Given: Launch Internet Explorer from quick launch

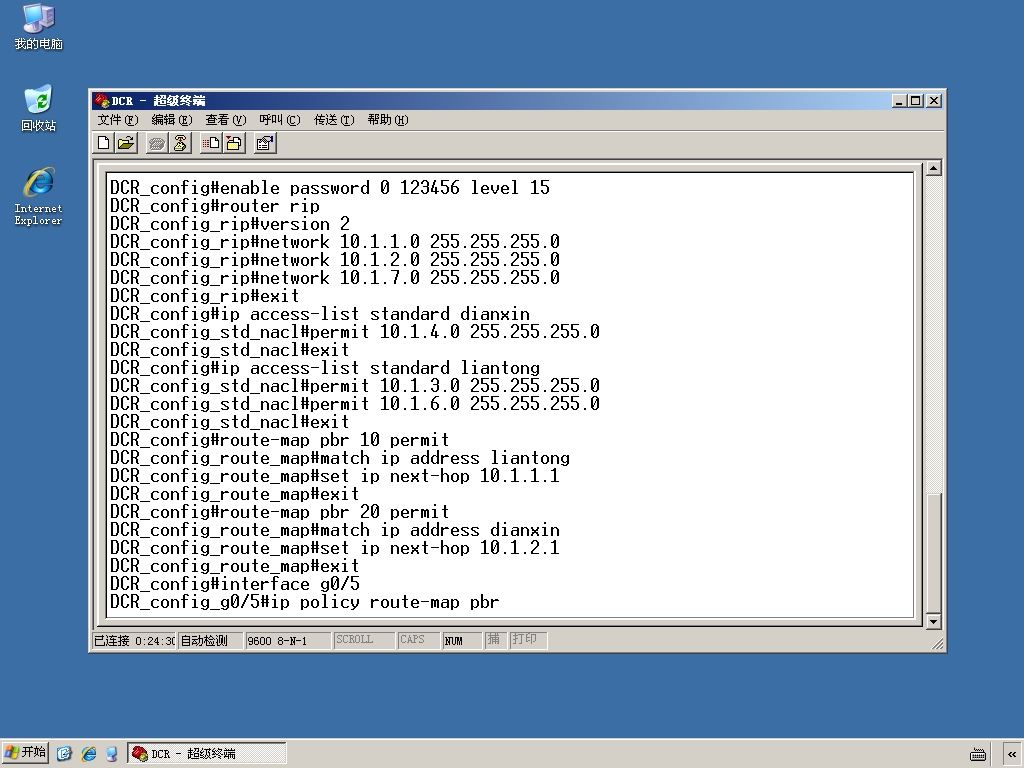Looking at the screenshot, I should 89,754.
